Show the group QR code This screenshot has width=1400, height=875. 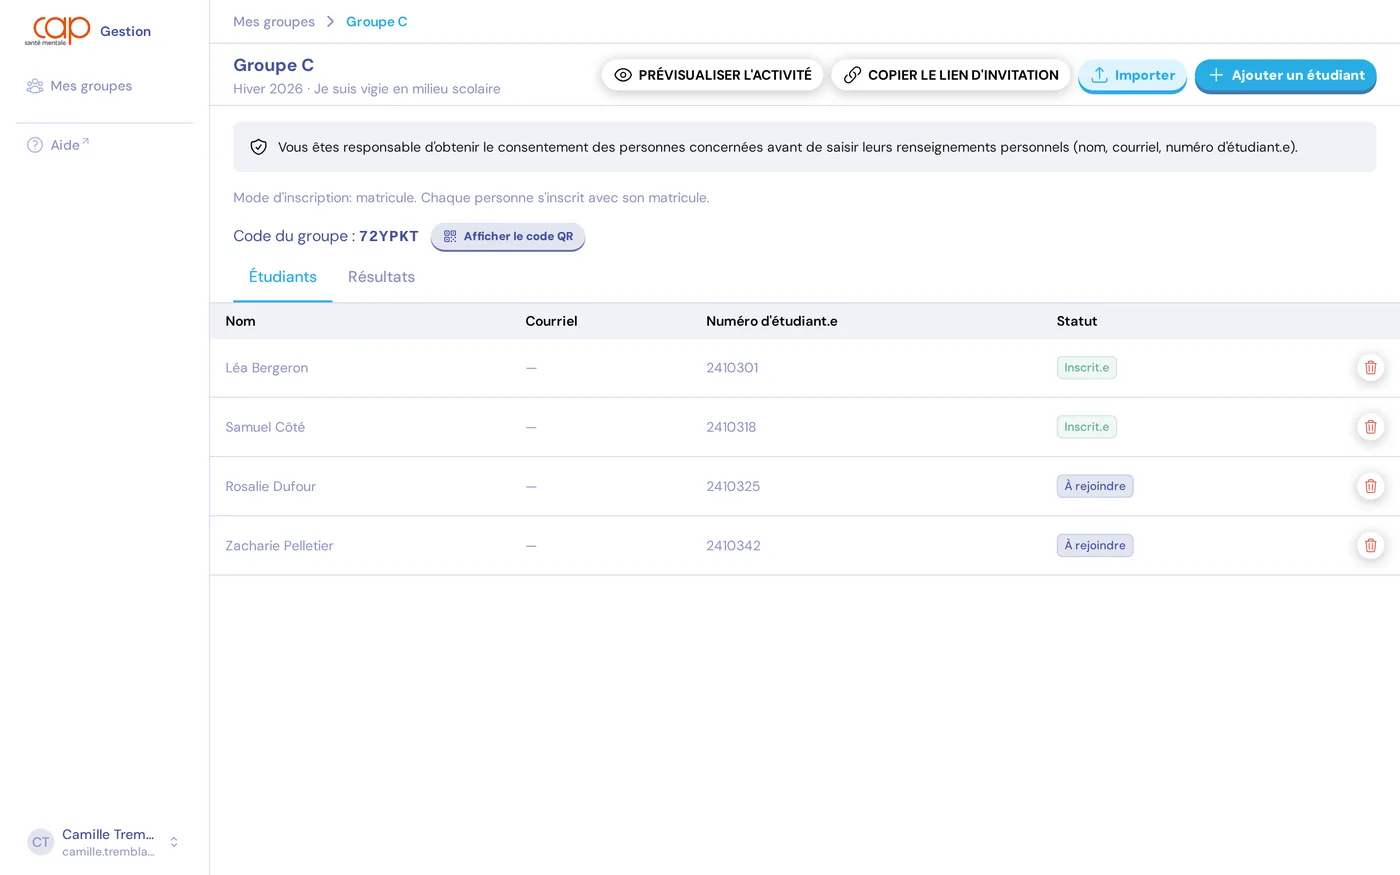[508, 236]
